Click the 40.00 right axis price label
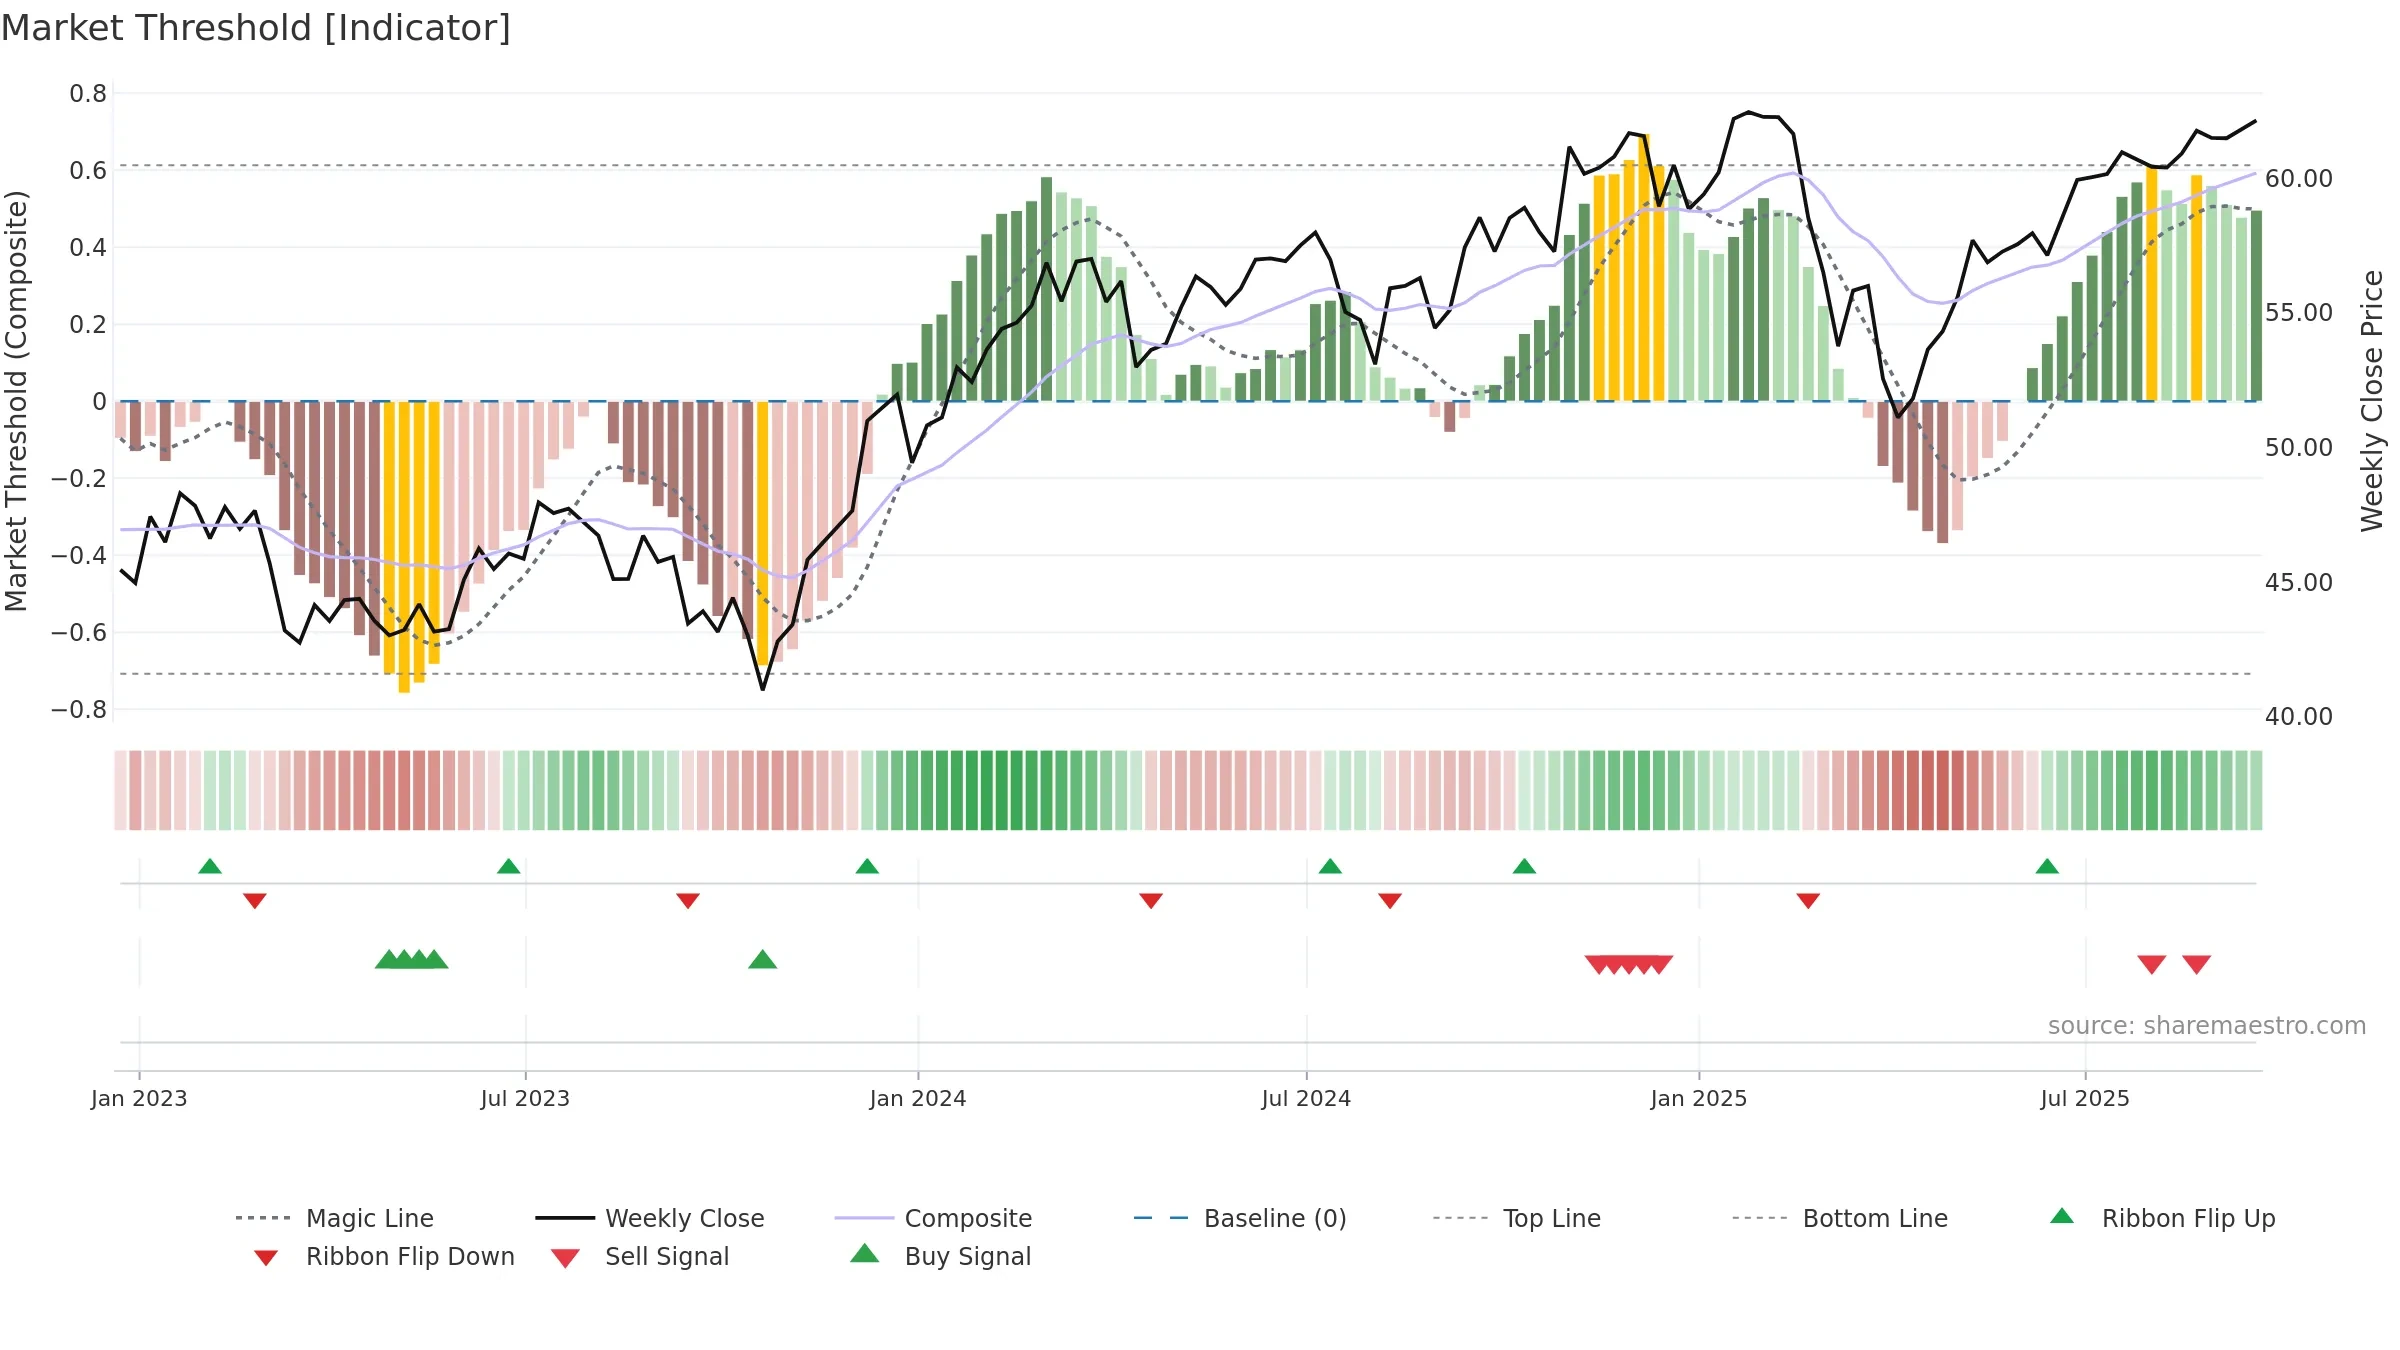This screenshot has width=2400, height=1350. click(2299, 717)
